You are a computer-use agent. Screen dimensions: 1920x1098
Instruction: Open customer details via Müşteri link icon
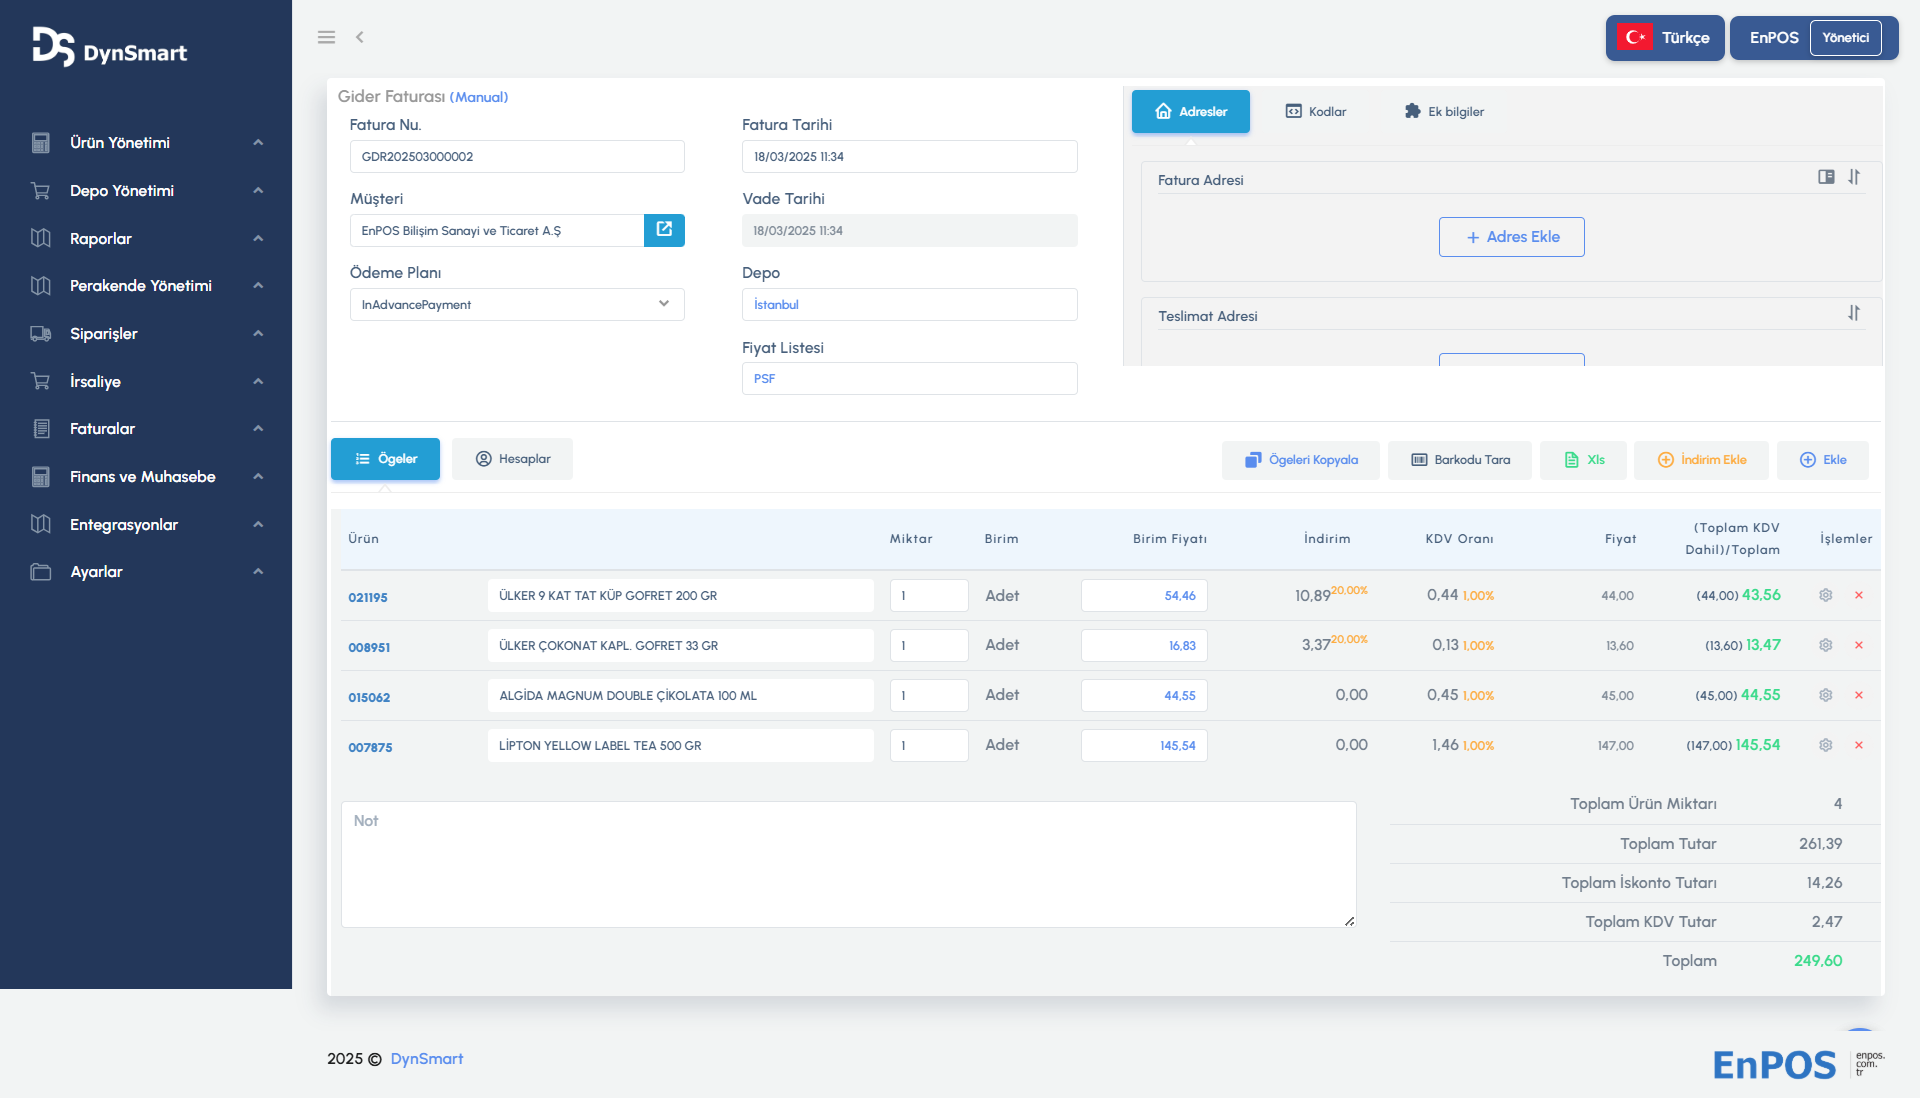(x=664, y=230)
